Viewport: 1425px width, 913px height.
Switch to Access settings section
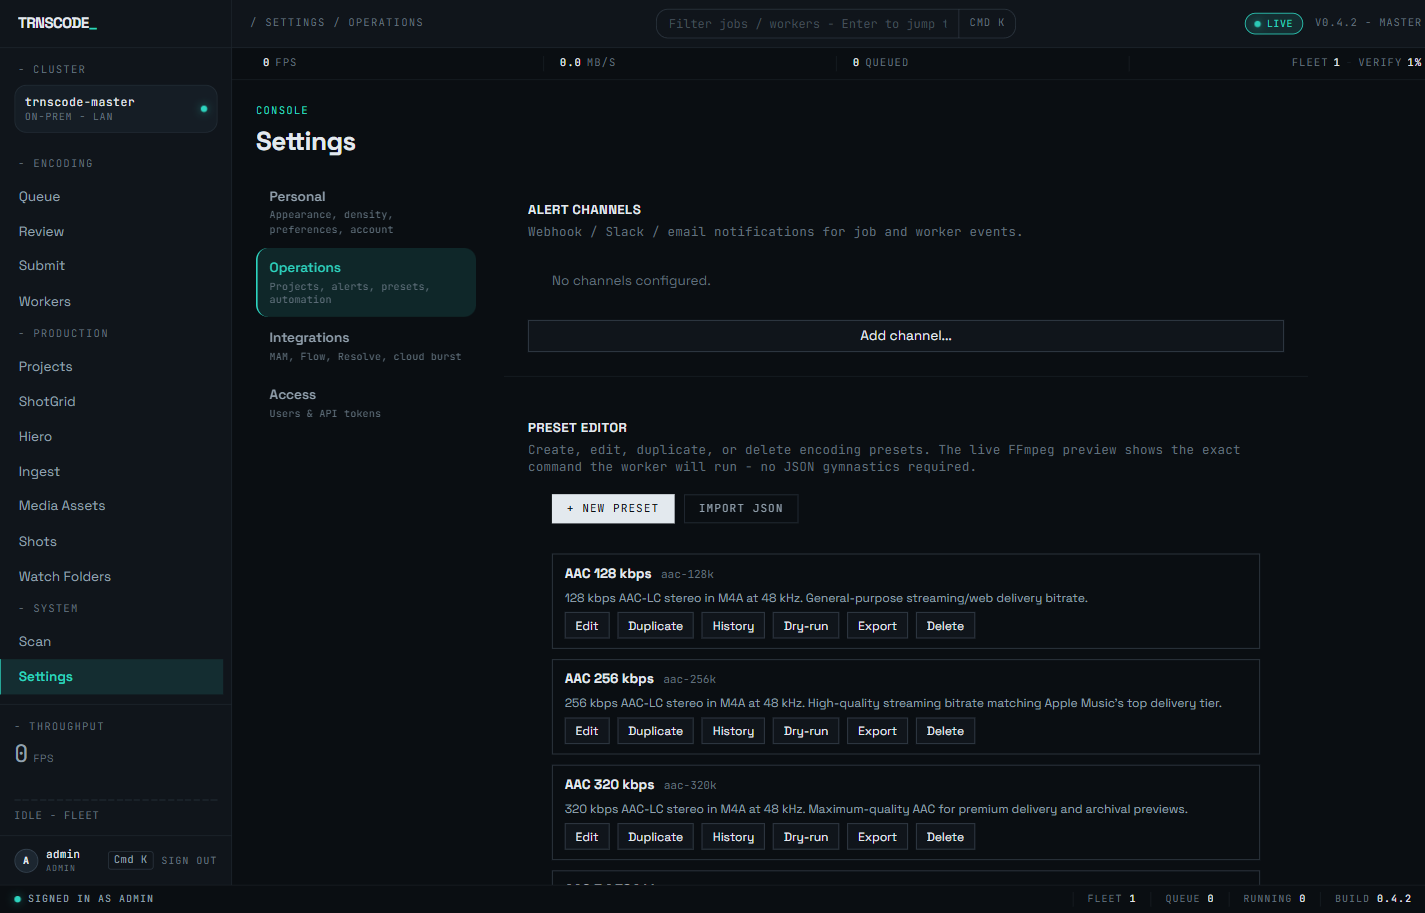click(366, 403)
